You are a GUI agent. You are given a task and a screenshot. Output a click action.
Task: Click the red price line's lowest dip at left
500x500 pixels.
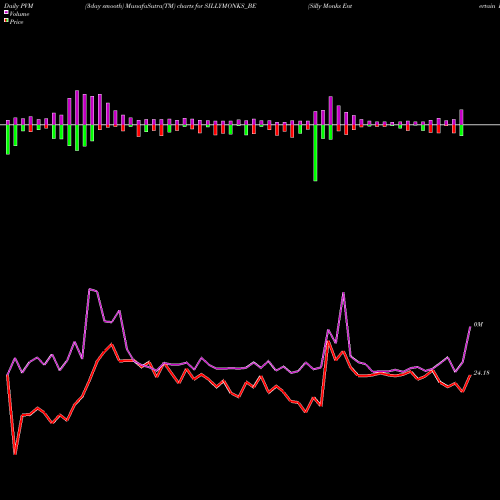point(15,453)
